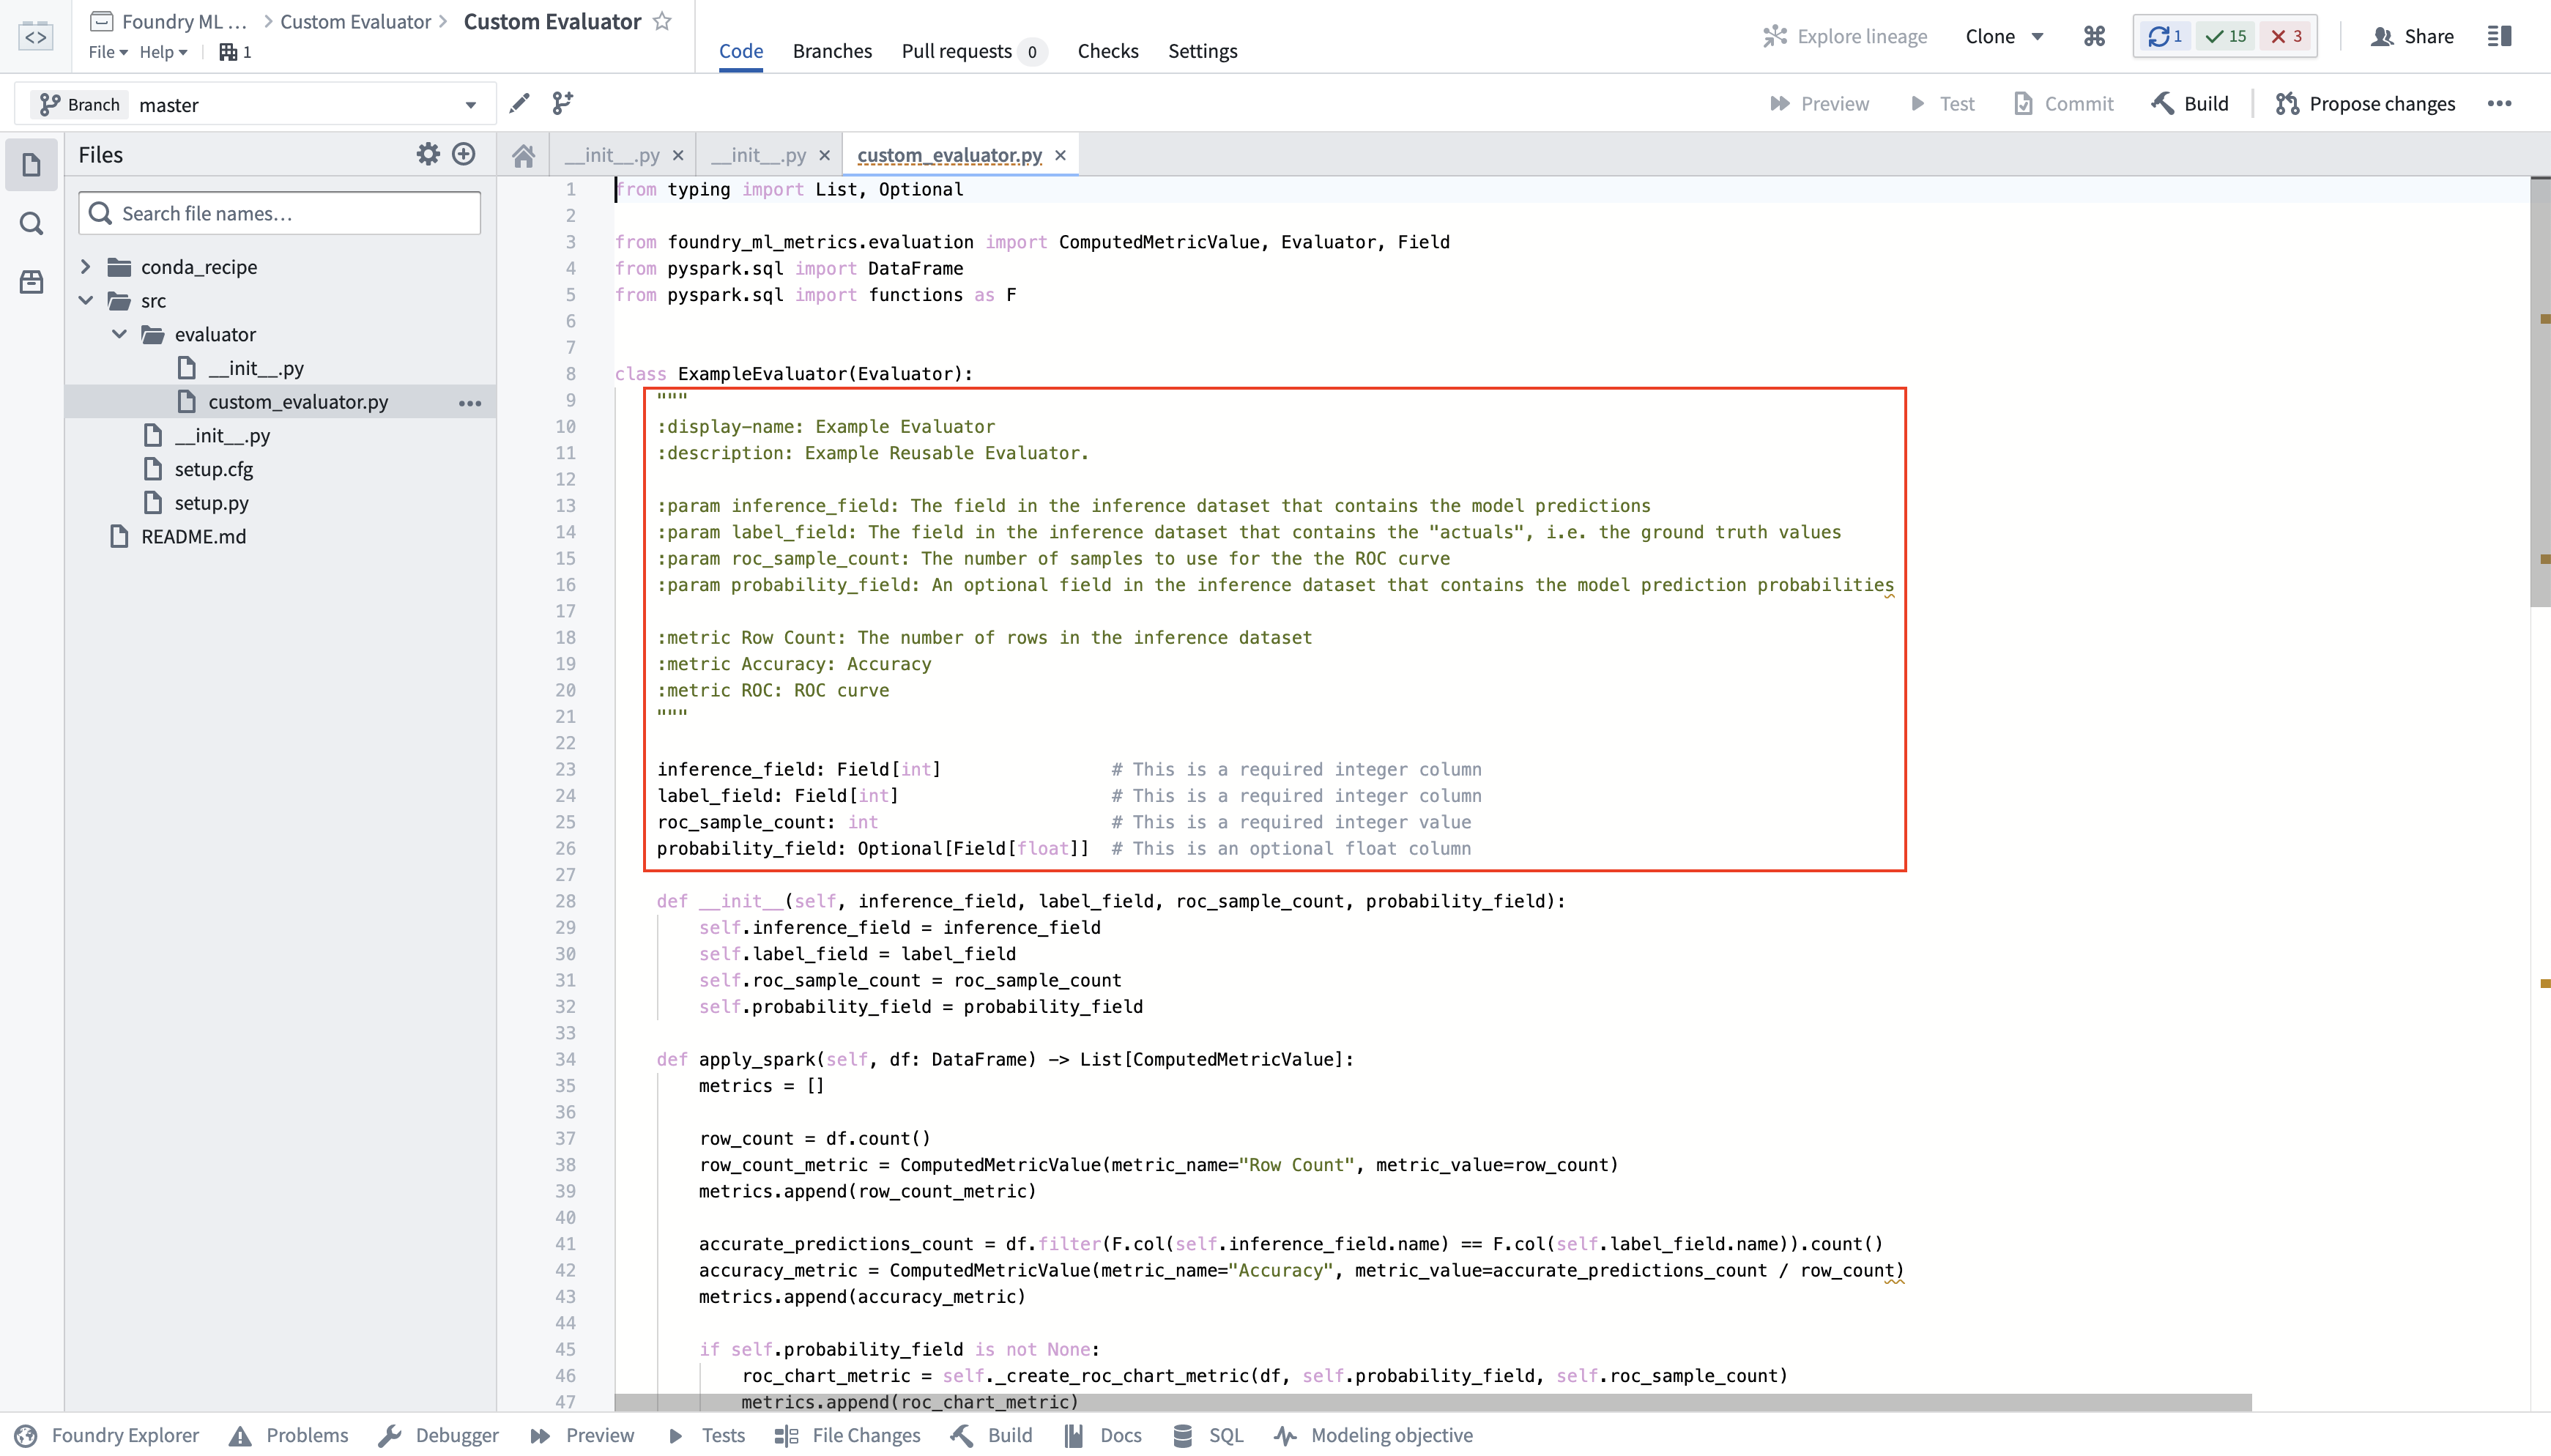2551x1456 pixels.
Task: Open the Modeling objective panel
Action: coord(1373,1435)
